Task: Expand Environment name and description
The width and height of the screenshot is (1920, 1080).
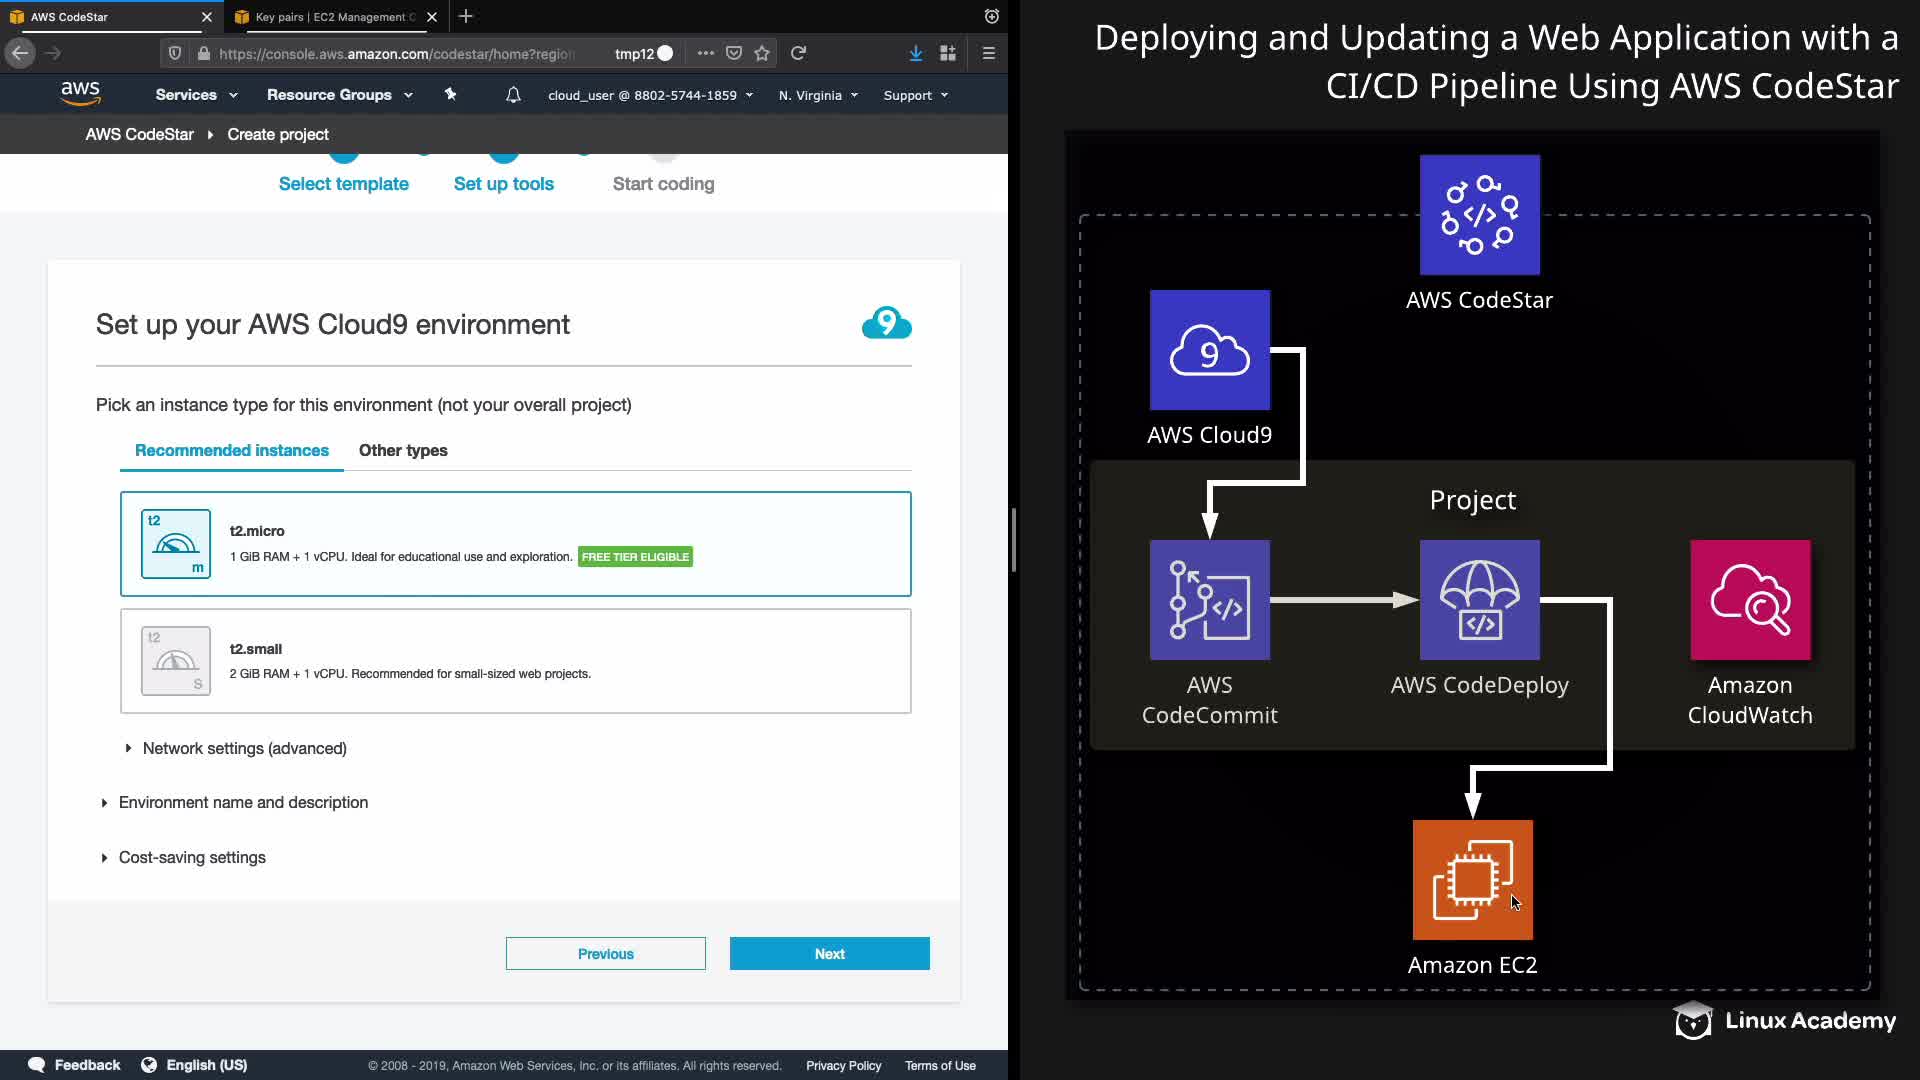Action: 243,802
